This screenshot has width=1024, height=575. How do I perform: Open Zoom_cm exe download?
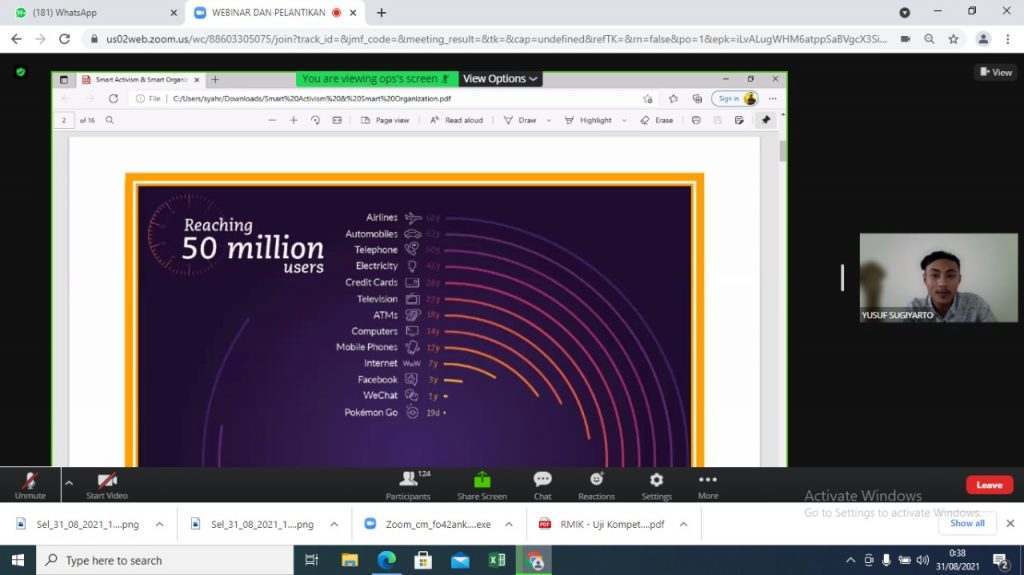(428, 524)
